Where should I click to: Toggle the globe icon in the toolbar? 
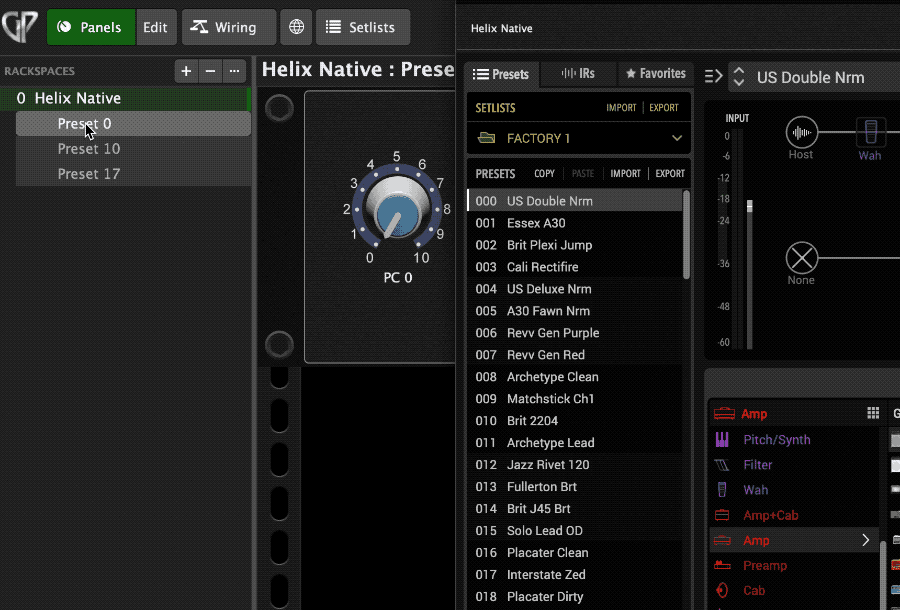(295, 27)
